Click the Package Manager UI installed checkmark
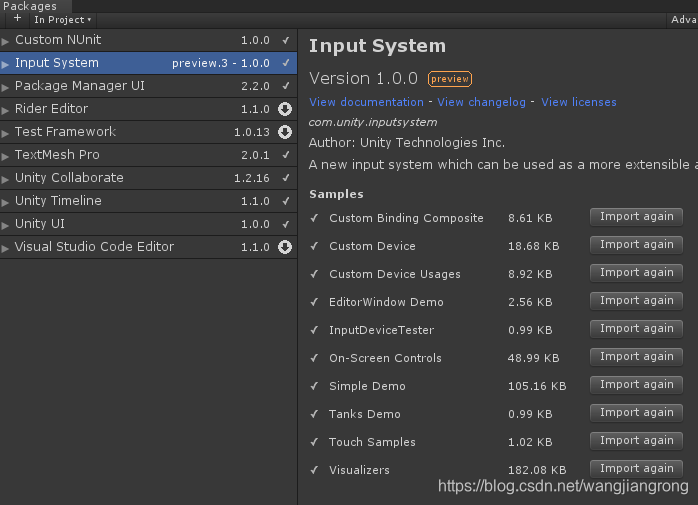The image size is (698, 505). tap(286, 86)
